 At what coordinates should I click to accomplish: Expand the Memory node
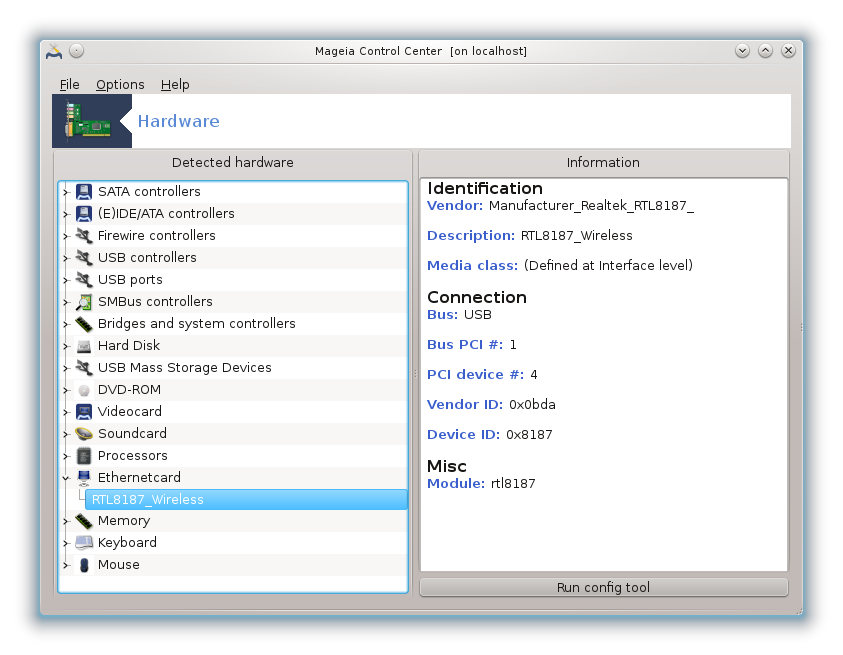pyautogui.click(x=66, y=521)
